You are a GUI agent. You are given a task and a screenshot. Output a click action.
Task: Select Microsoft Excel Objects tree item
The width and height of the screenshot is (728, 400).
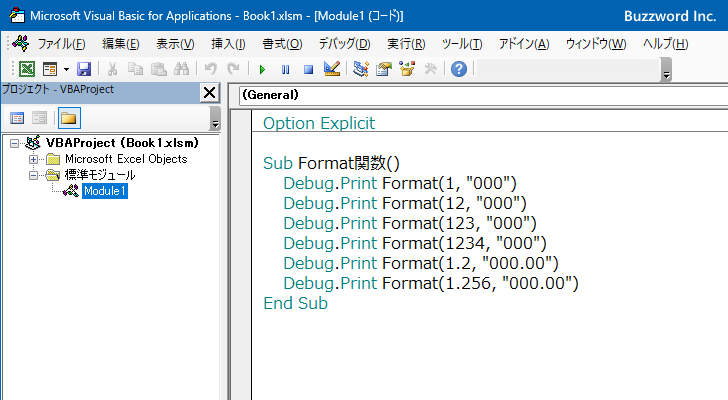pyautogui.click(x=126, y=159)
